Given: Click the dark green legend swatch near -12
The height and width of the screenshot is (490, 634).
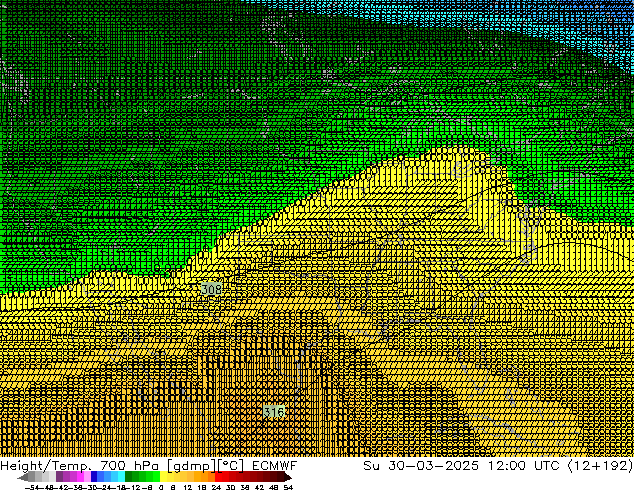Looking at the screenshot, I should (129, 477).
